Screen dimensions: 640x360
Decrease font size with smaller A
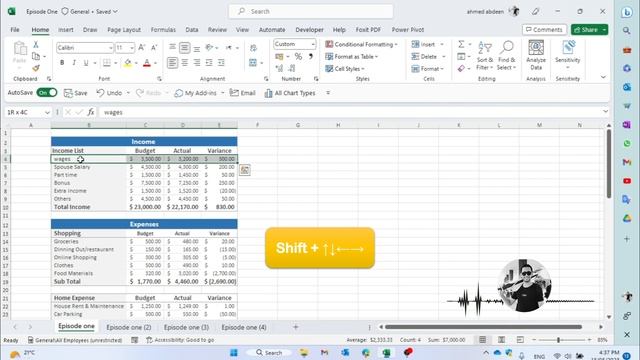click(154, 48)
